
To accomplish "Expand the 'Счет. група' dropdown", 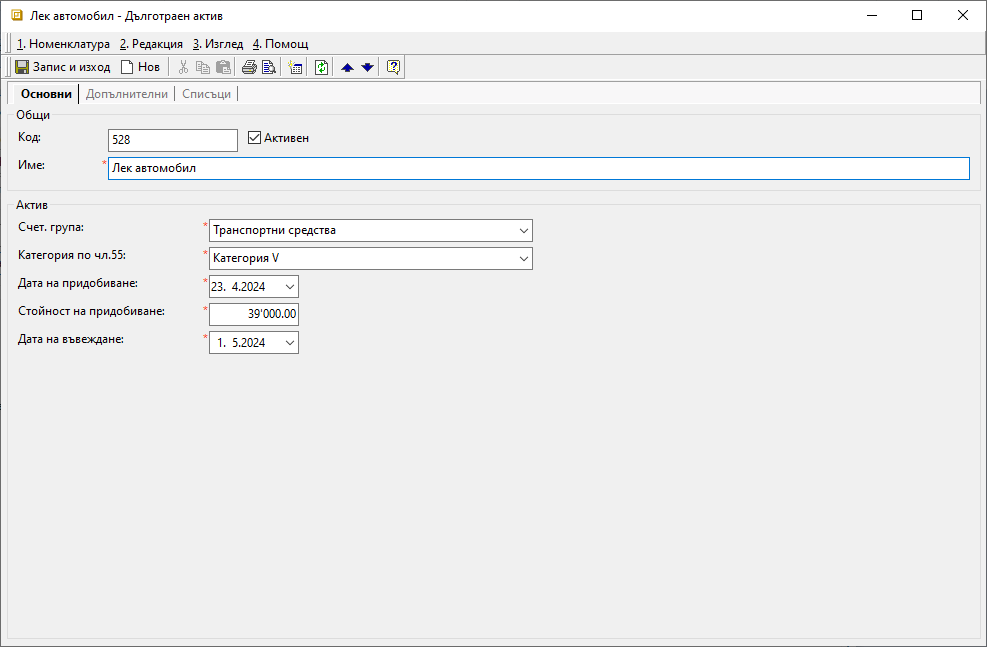I will [x=524, y=230].
